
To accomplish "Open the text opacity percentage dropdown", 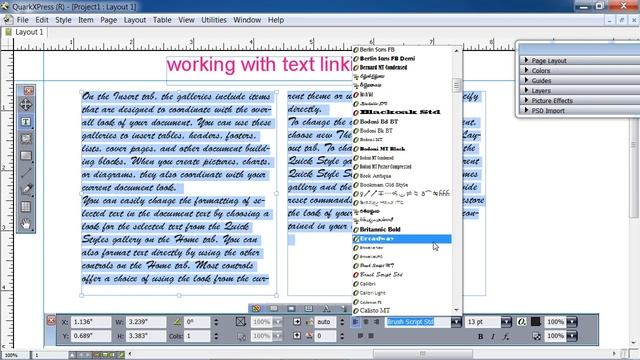I will pyautogui.click(x=572, y=336).
